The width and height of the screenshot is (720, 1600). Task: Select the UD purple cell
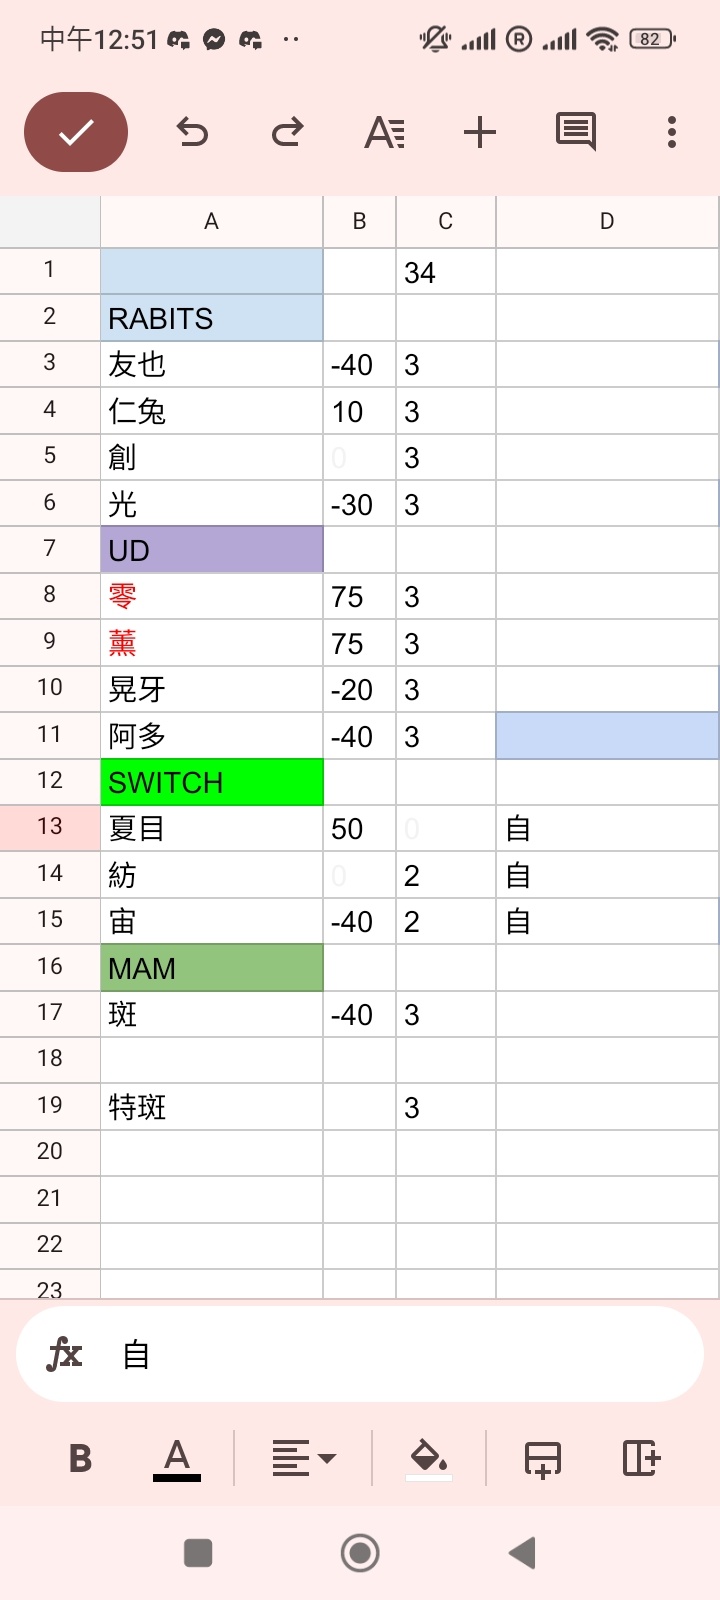click(x=212, y=550)
